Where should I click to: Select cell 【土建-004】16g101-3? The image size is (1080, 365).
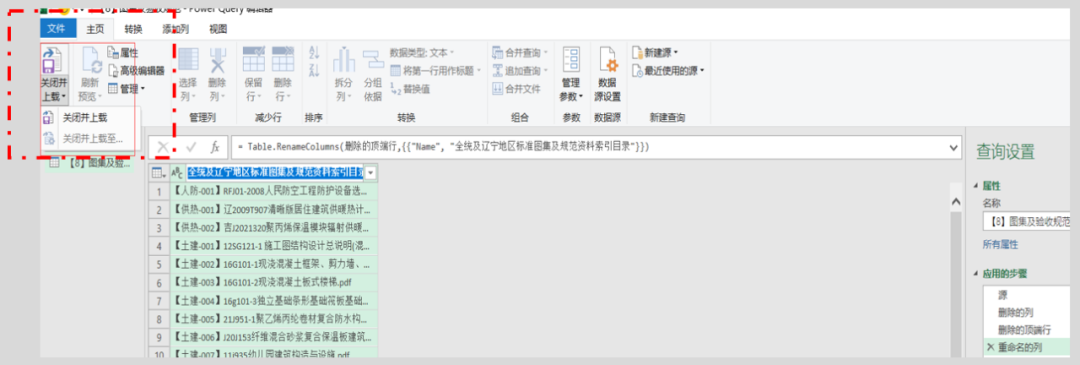[273, 301]
